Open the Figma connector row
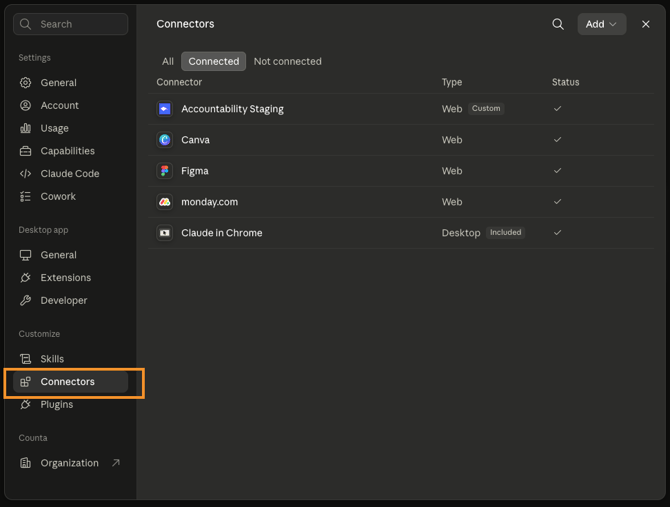This screenshot has width=670, height=507. 401,171
